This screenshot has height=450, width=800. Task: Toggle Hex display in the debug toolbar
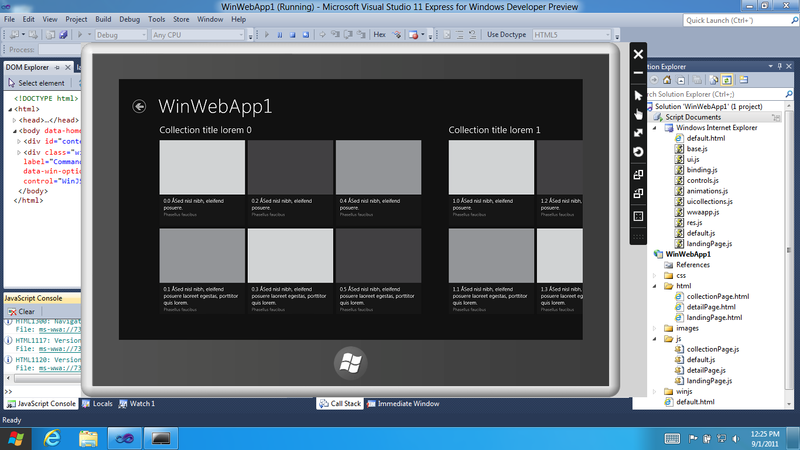[379, 34]
